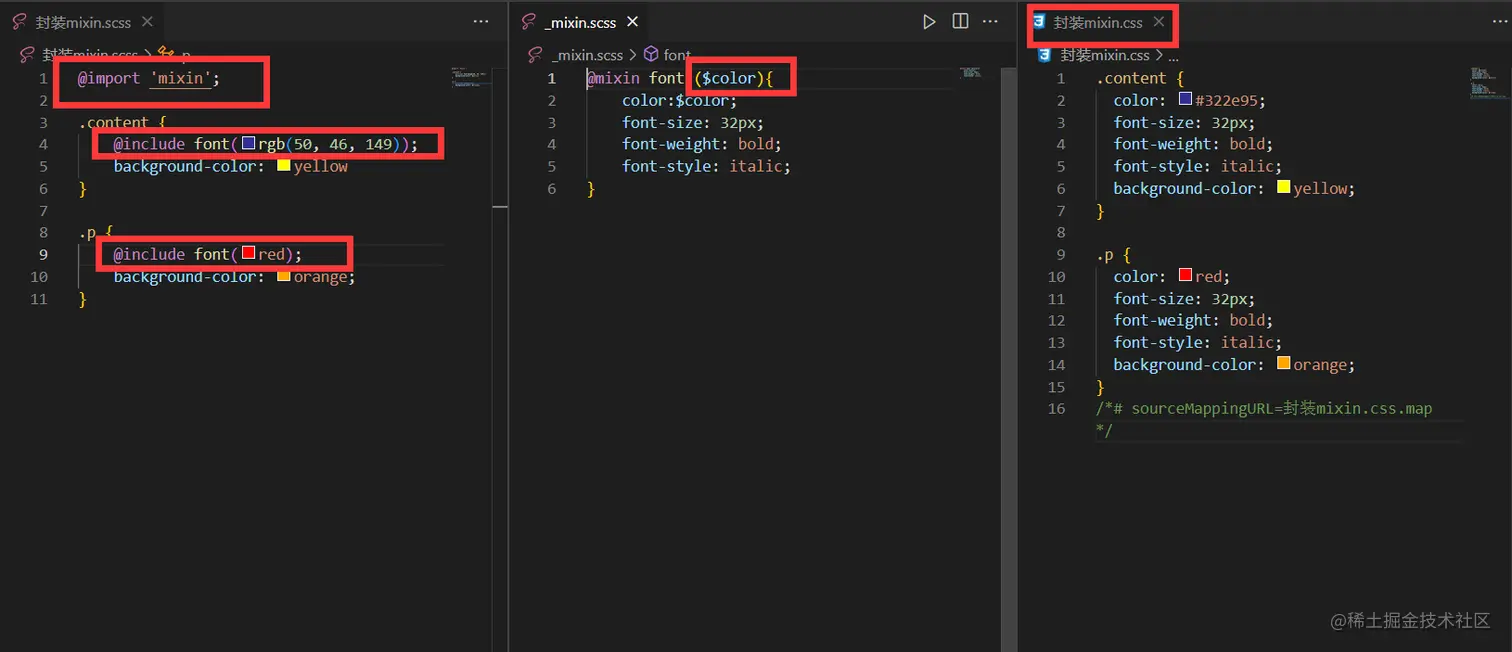Viewport: 1512px width, 652px height.
Task: Open more actions in the left editor group
Action: 481,22
